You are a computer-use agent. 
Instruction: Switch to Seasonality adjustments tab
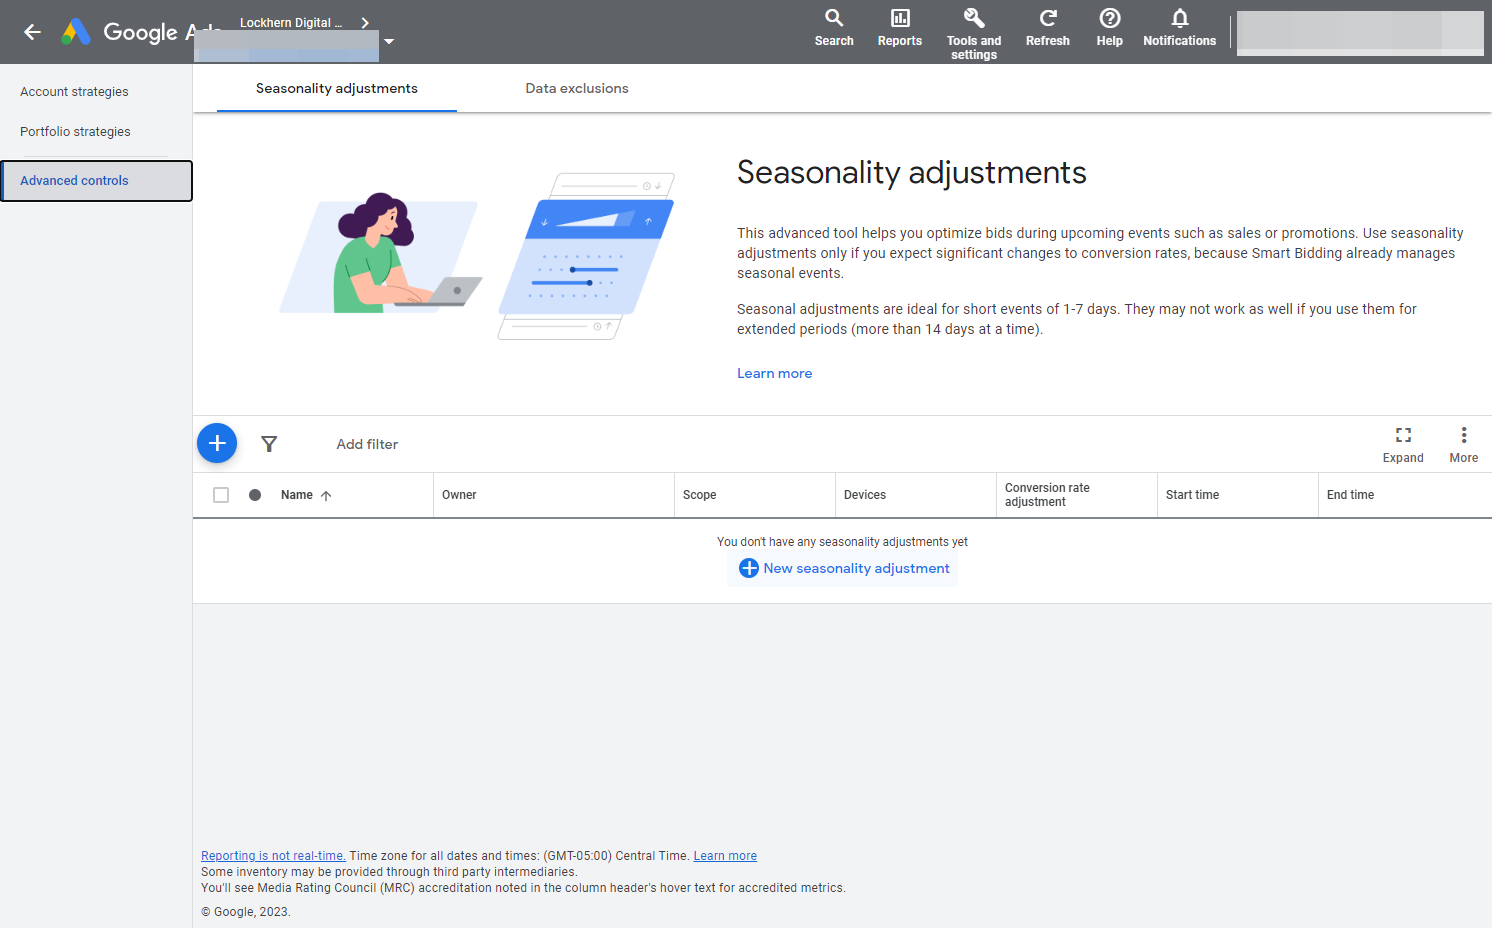[337, 88]
